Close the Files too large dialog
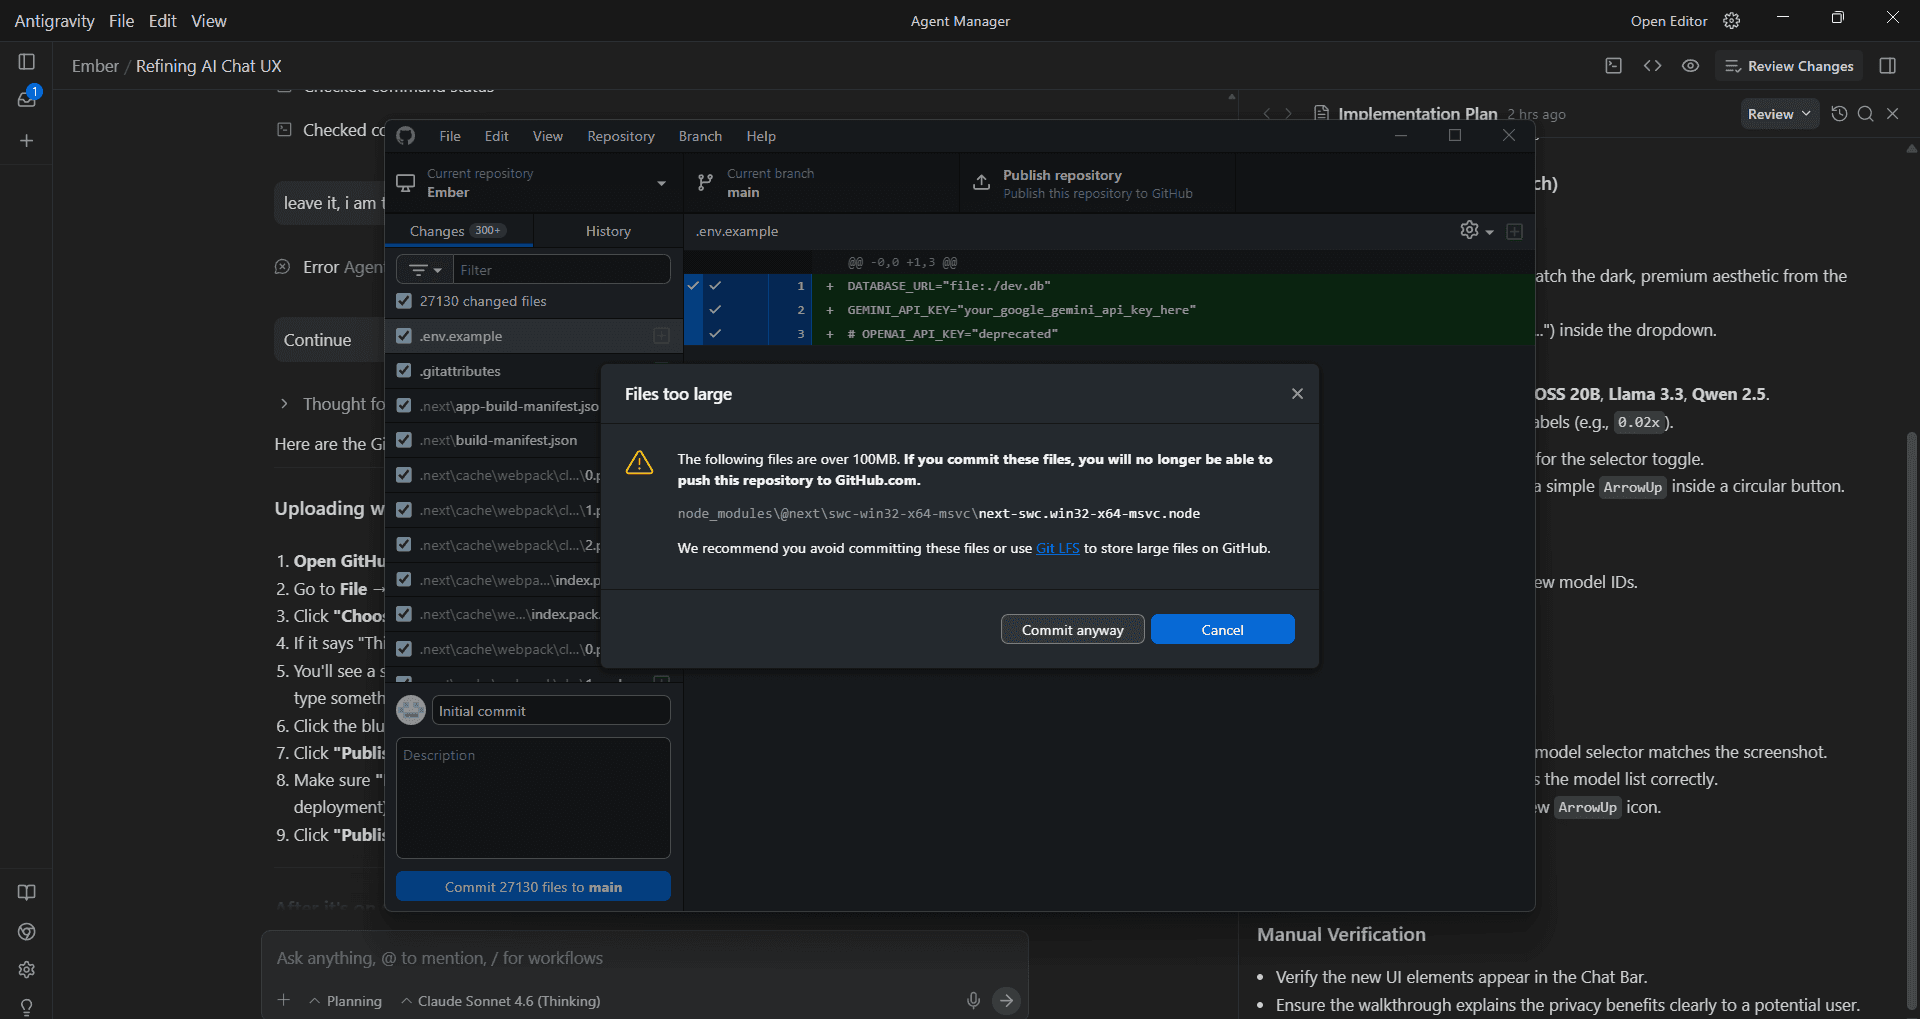The width and height of the screenshot is (1920, 1019). [1297, 394]
